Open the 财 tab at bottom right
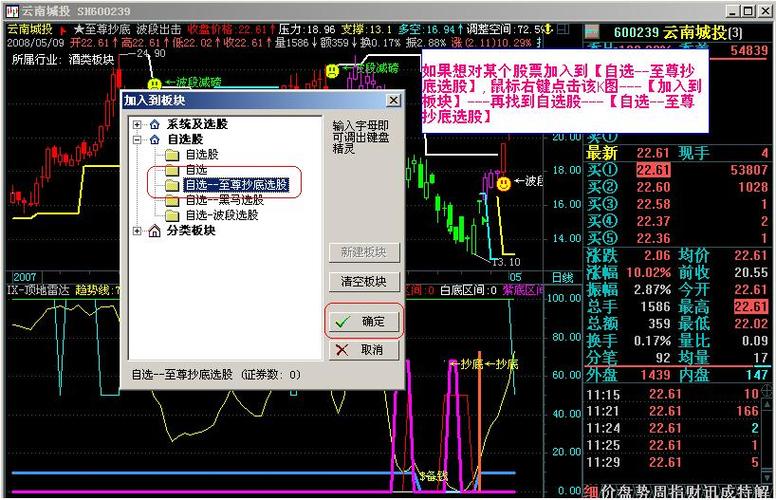 click(x=694, y=492)
